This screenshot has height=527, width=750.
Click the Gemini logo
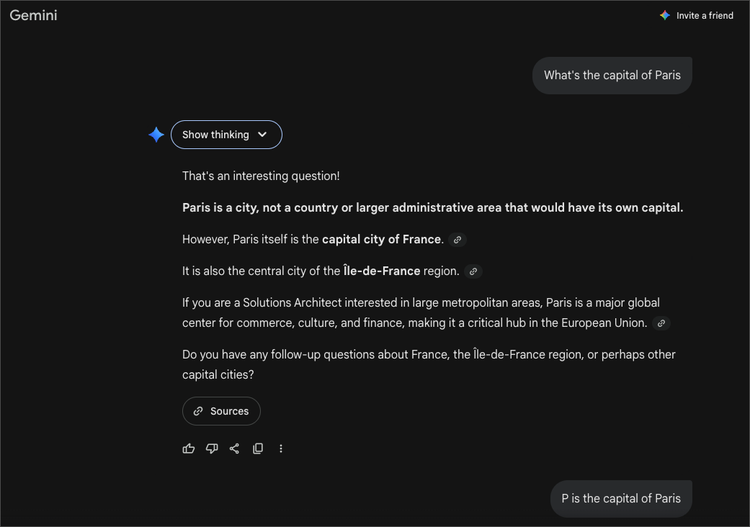click(x=34, y=16)
